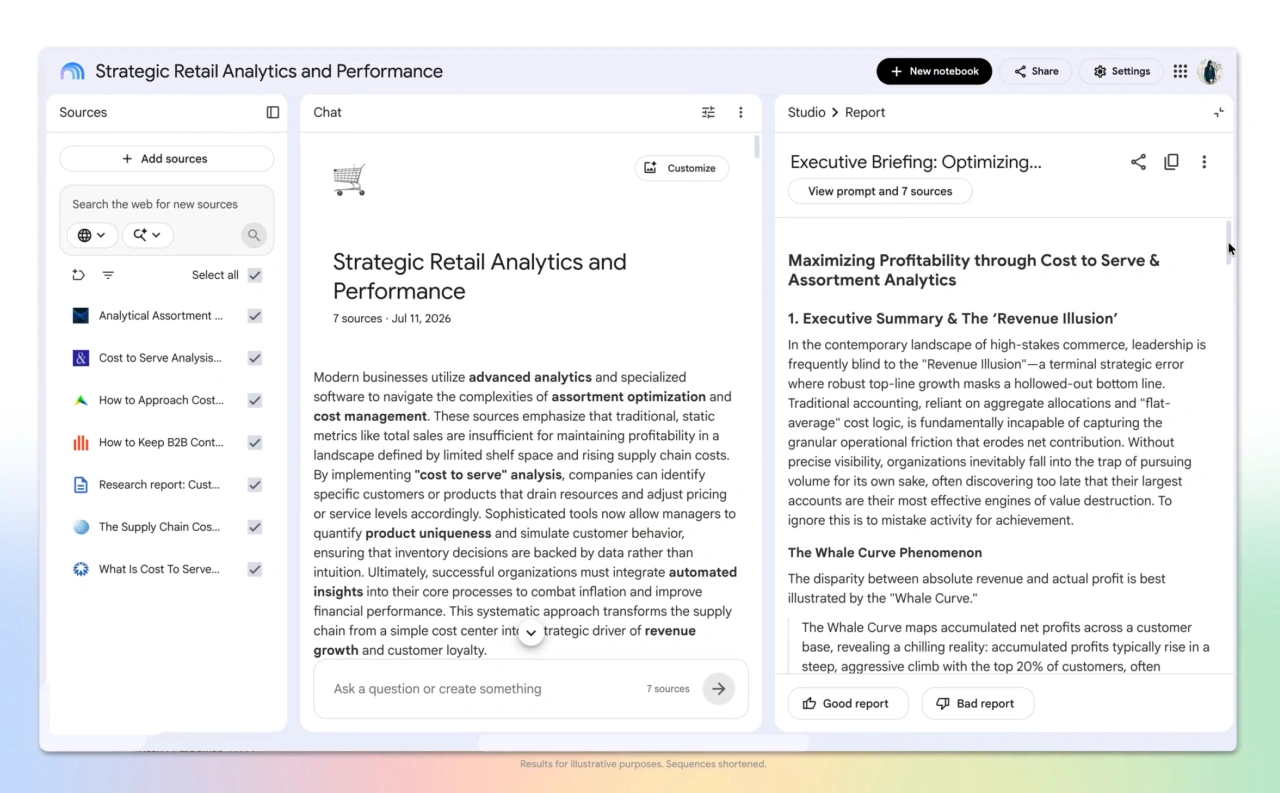
Task: Click the Customize button in chat
Action: pos(681,168)
